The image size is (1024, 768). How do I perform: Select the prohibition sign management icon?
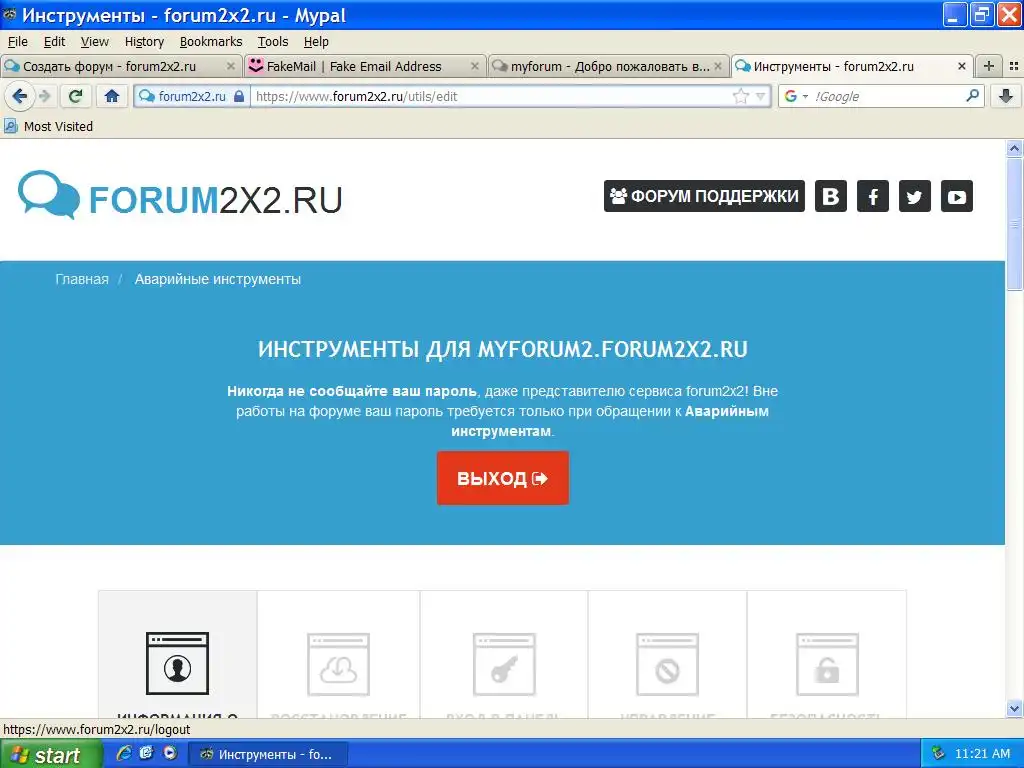pyautogui.click(x=667, y=664)
